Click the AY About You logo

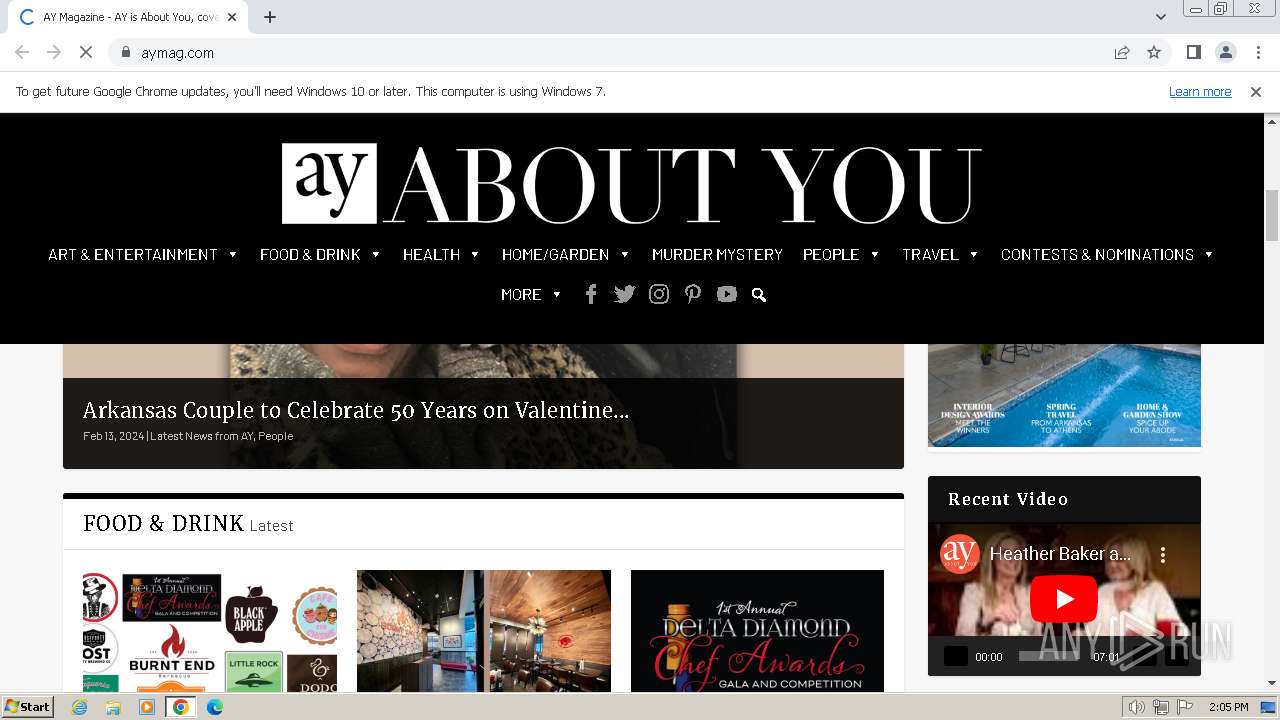[x=631, y=184]
